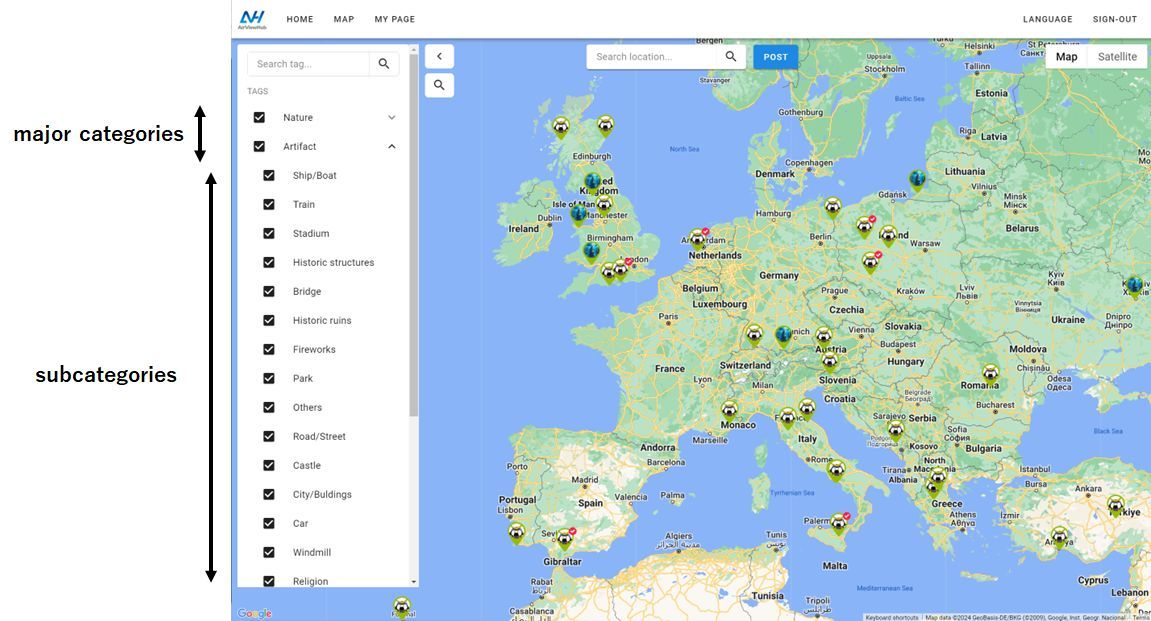Collapse the sidebar with left chevron button
The width and height of the screenshot is (1151, 621).
click(x=439, y=57)
